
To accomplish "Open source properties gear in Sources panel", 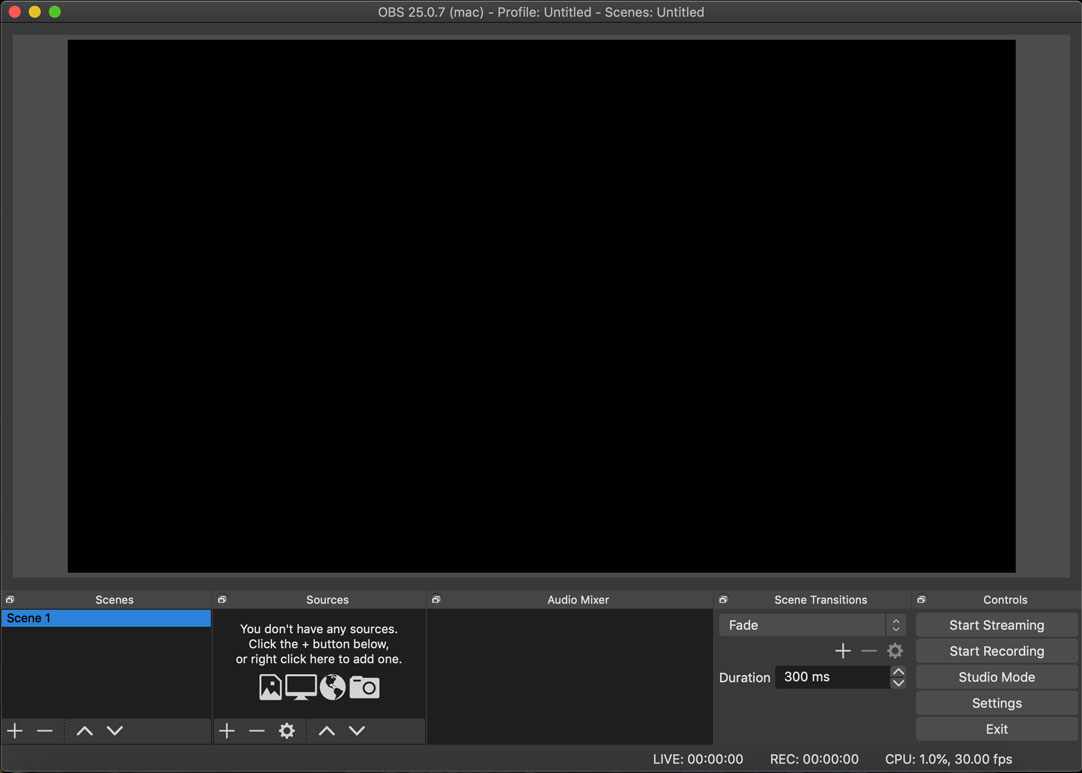I will 286,730.
